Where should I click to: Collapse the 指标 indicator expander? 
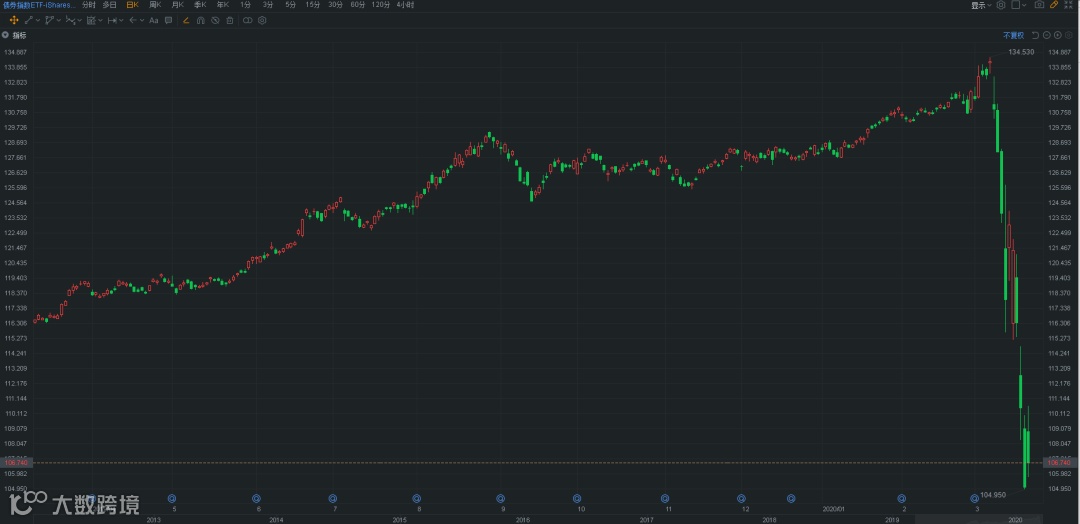coord(5,34)
